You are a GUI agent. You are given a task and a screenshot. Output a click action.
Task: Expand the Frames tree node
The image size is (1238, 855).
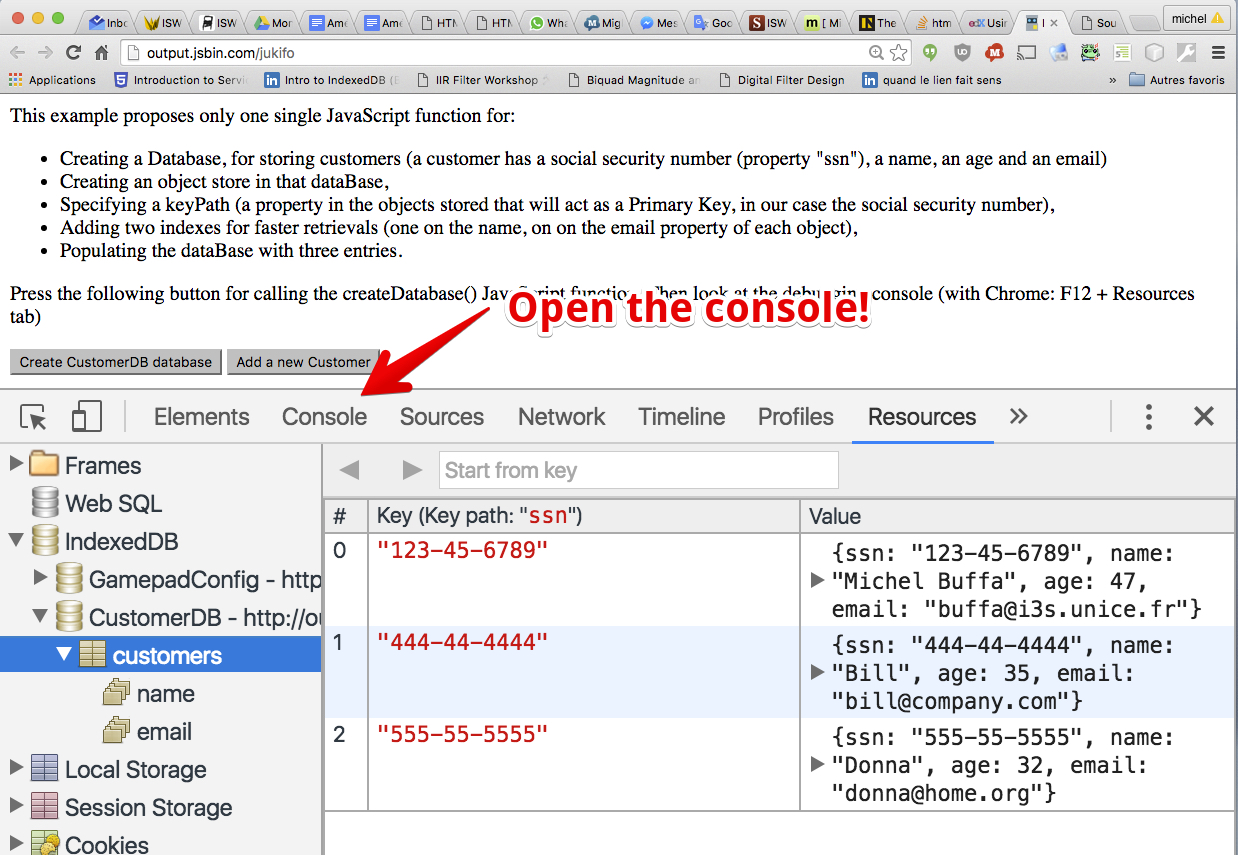16,465
